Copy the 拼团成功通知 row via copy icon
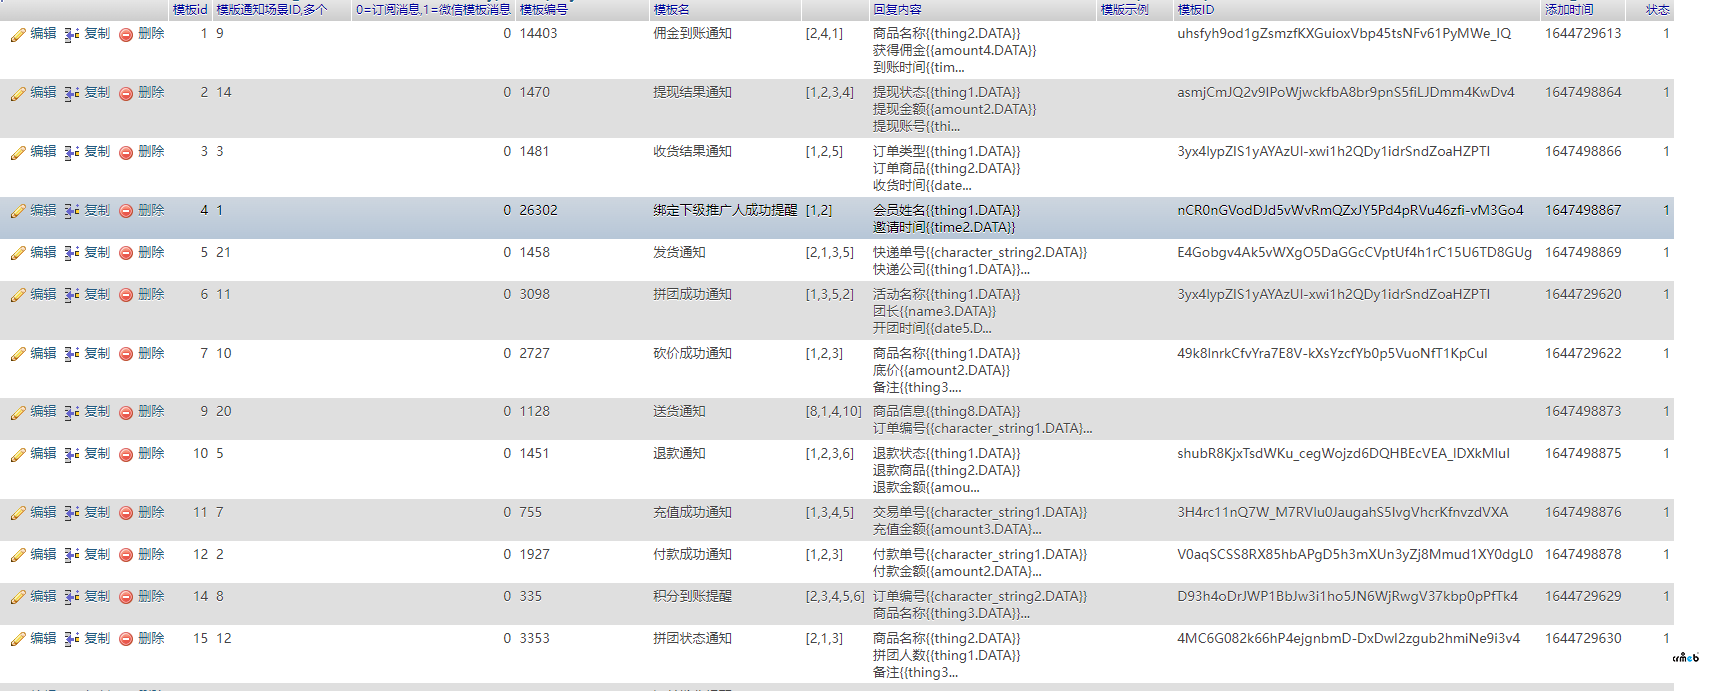Image resolution: width=1719 pixels, height=691 pixels. (72, 296)
